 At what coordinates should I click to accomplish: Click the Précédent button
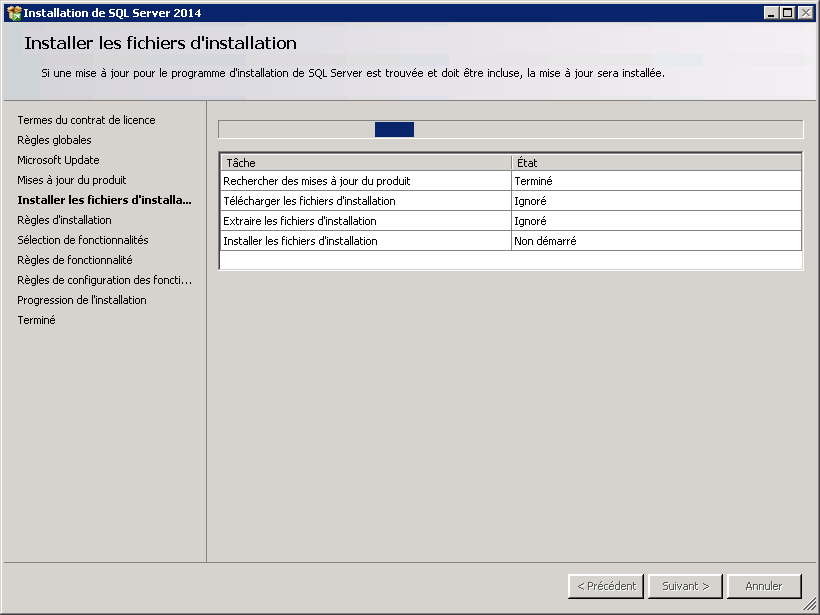pos(605,586)
